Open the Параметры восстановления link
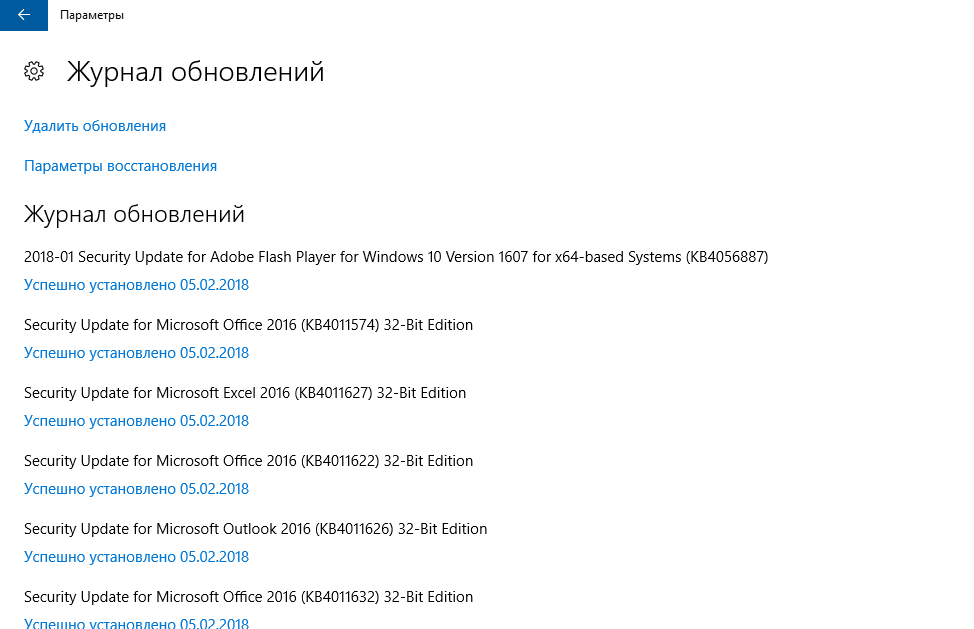 [x=121, y=166]
